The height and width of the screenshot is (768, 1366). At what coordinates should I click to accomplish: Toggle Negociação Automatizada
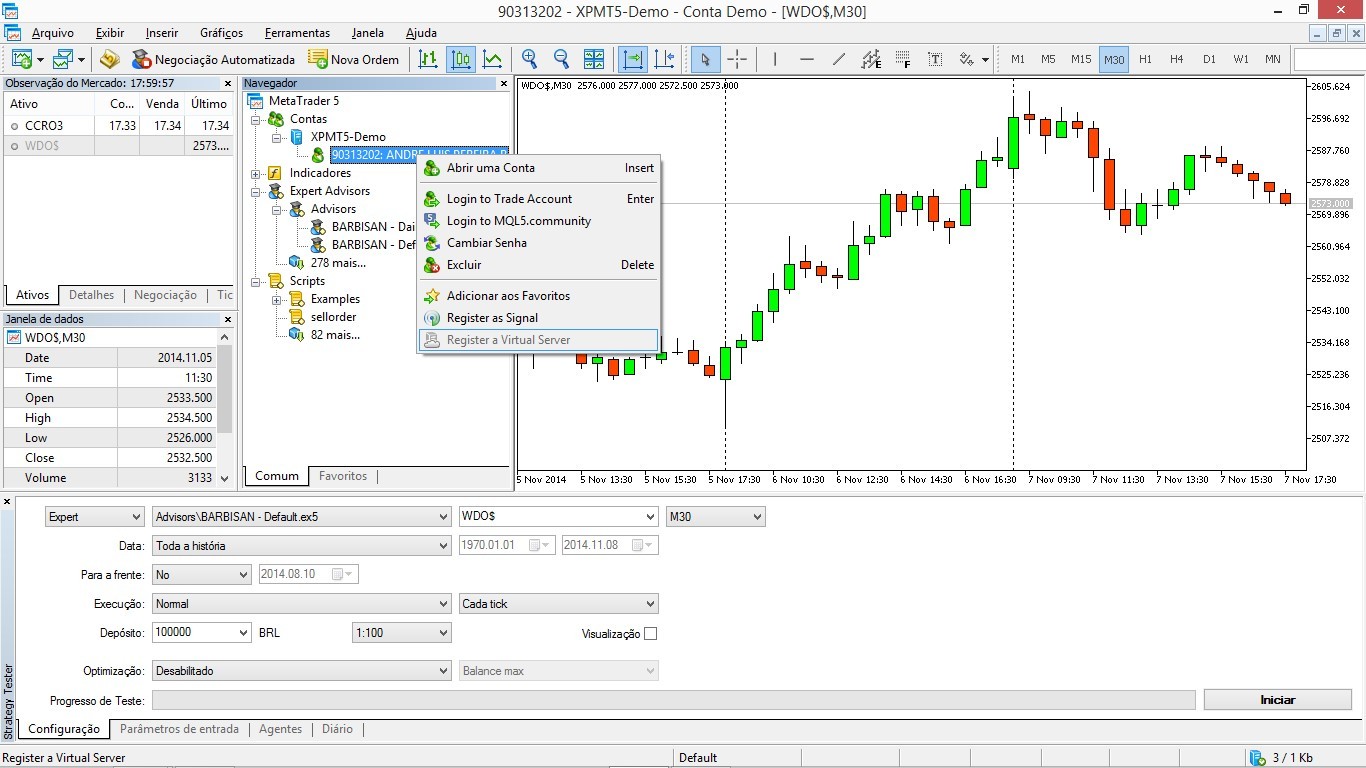[214, 59]
